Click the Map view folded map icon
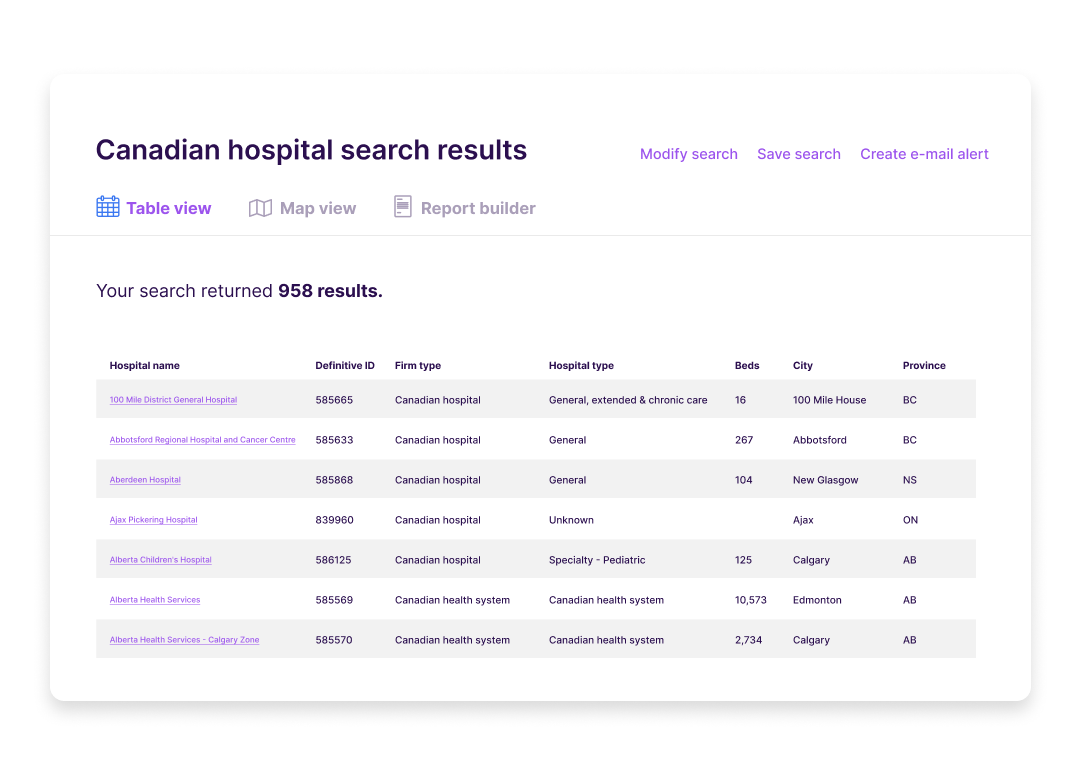Viewport: 1080px width, 774px height. click(260, 208)
